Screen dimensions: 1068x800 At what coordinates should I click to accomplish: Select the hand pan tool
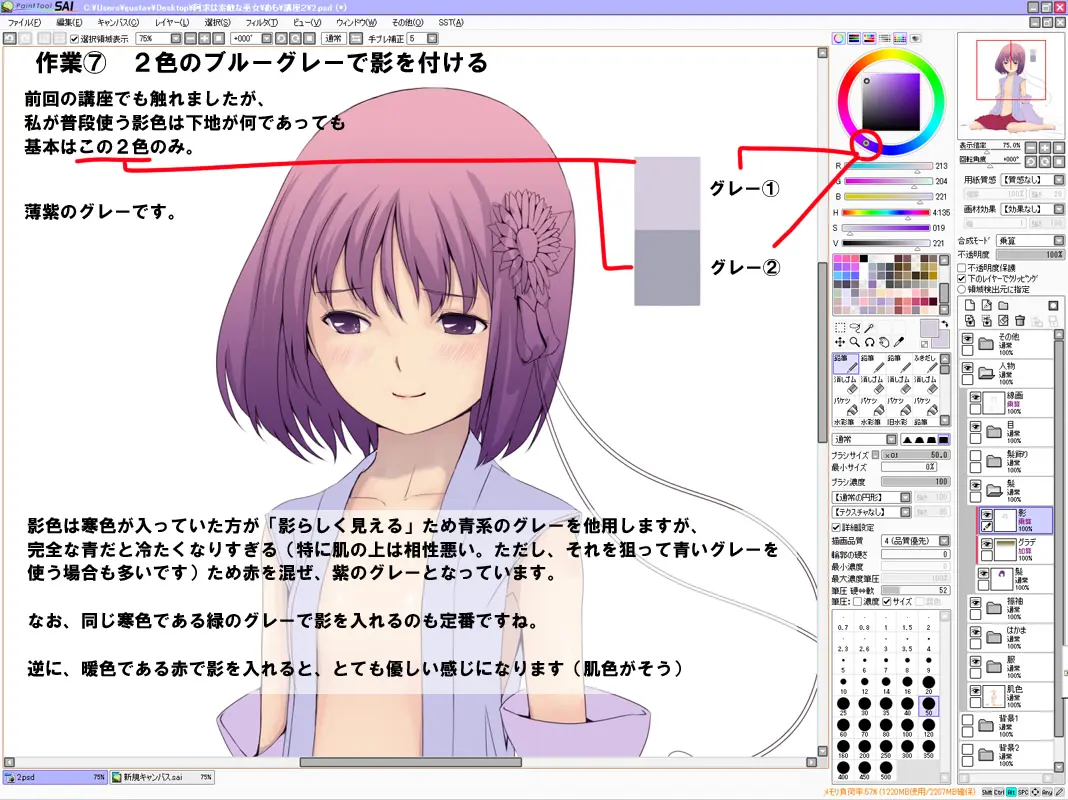tap(884, 342)
